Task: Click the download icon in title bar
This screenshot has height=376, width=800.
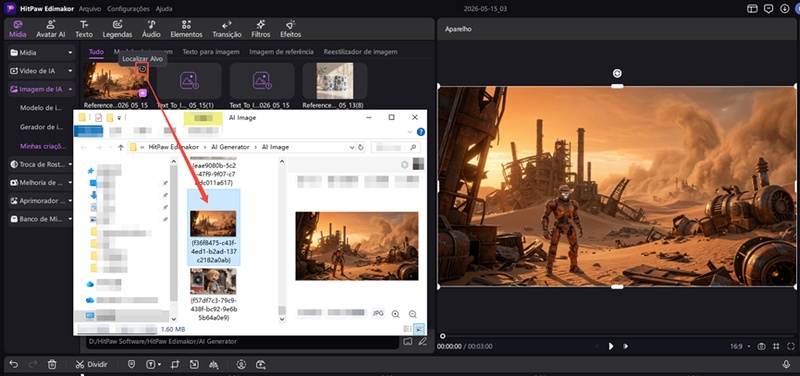Action: [785, 9]
